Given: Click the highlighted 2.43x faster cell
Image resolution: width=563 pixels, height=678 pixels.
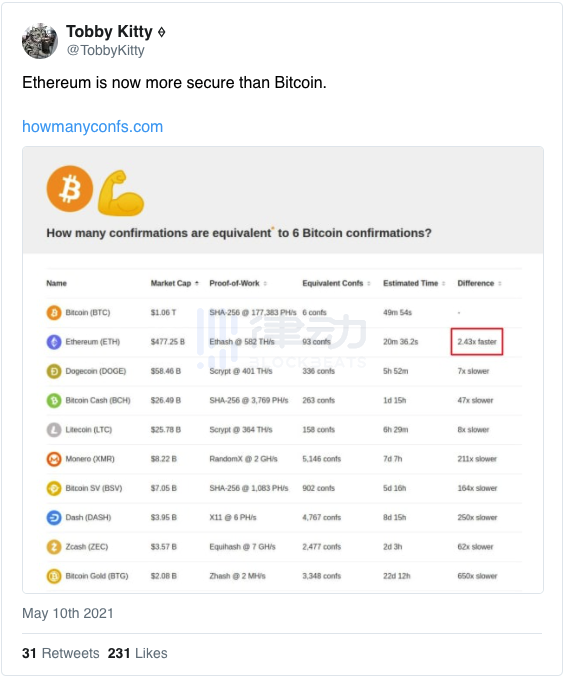Looking at the screenshot, I should [x=477, y=342].
